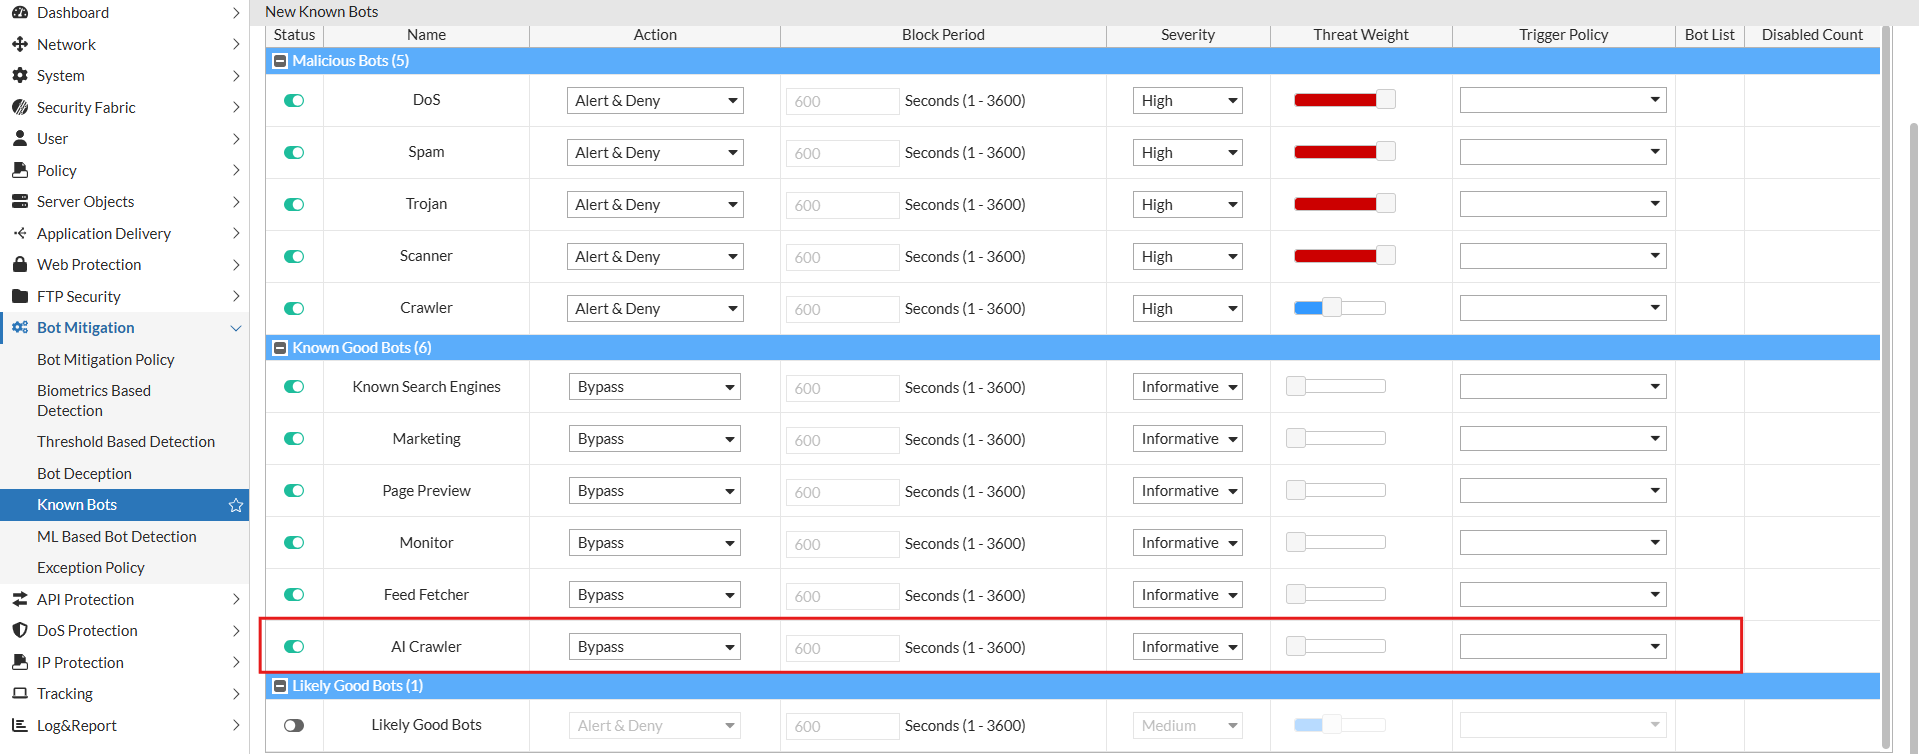
Task: Open the Exception Policy page
Action: [x=90, y=567]
